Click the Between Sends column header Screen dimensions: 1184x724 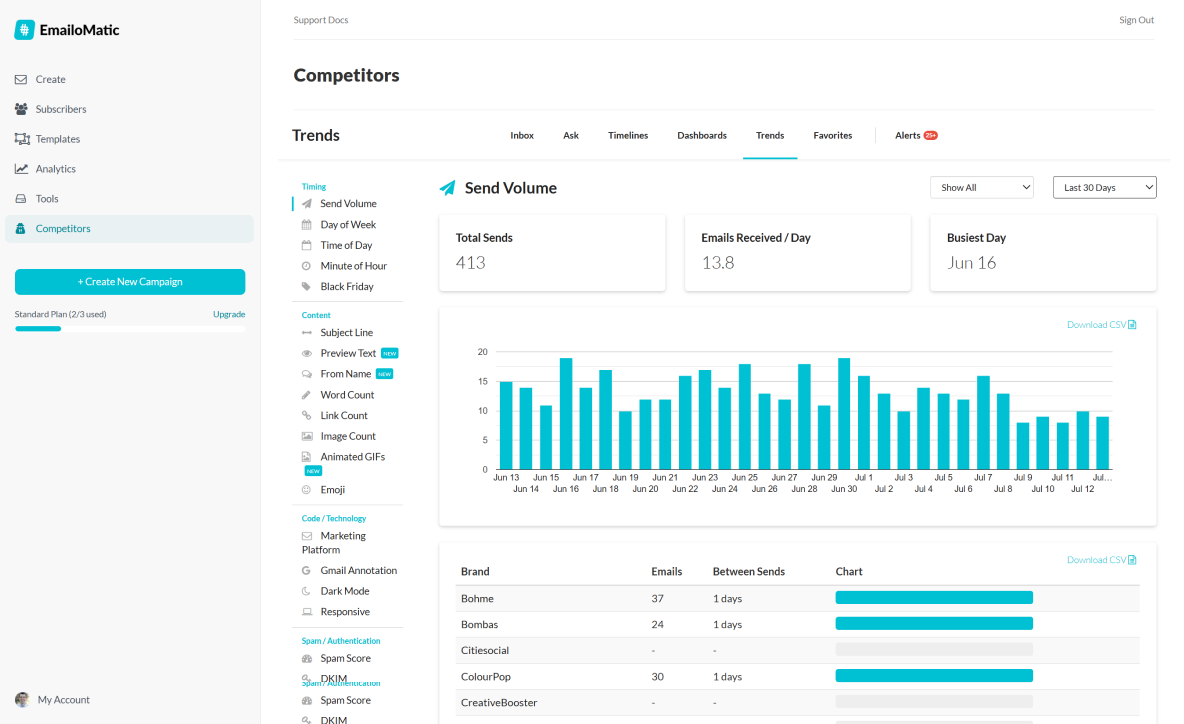coord(749,571)
